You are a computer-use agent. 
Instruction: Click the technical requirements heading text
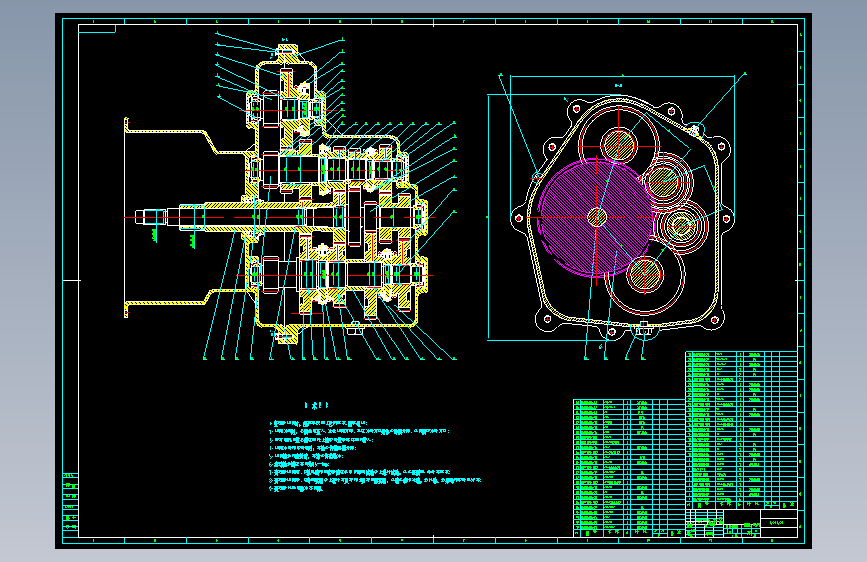coord(317,405)
